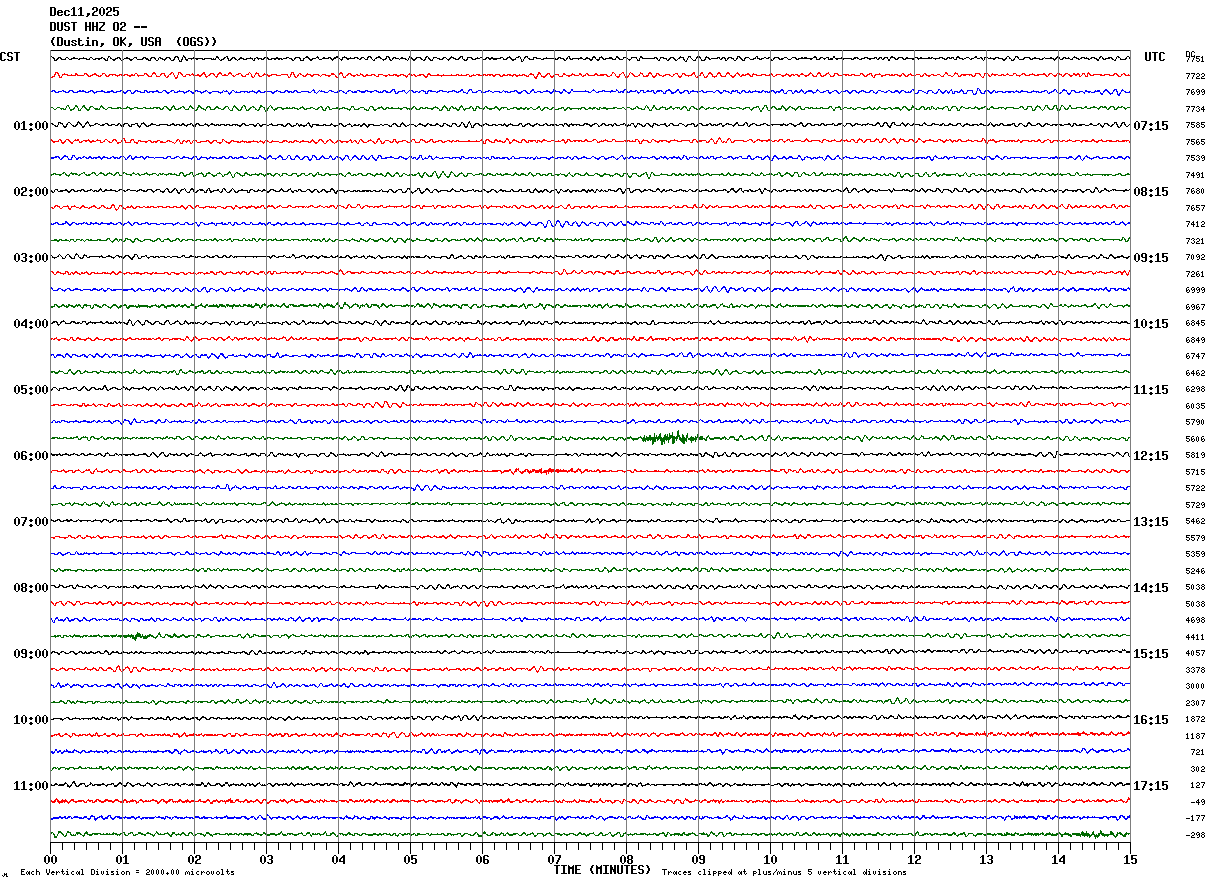
Task: Click the -49 DC offset value
Action: coord(1197,802)
